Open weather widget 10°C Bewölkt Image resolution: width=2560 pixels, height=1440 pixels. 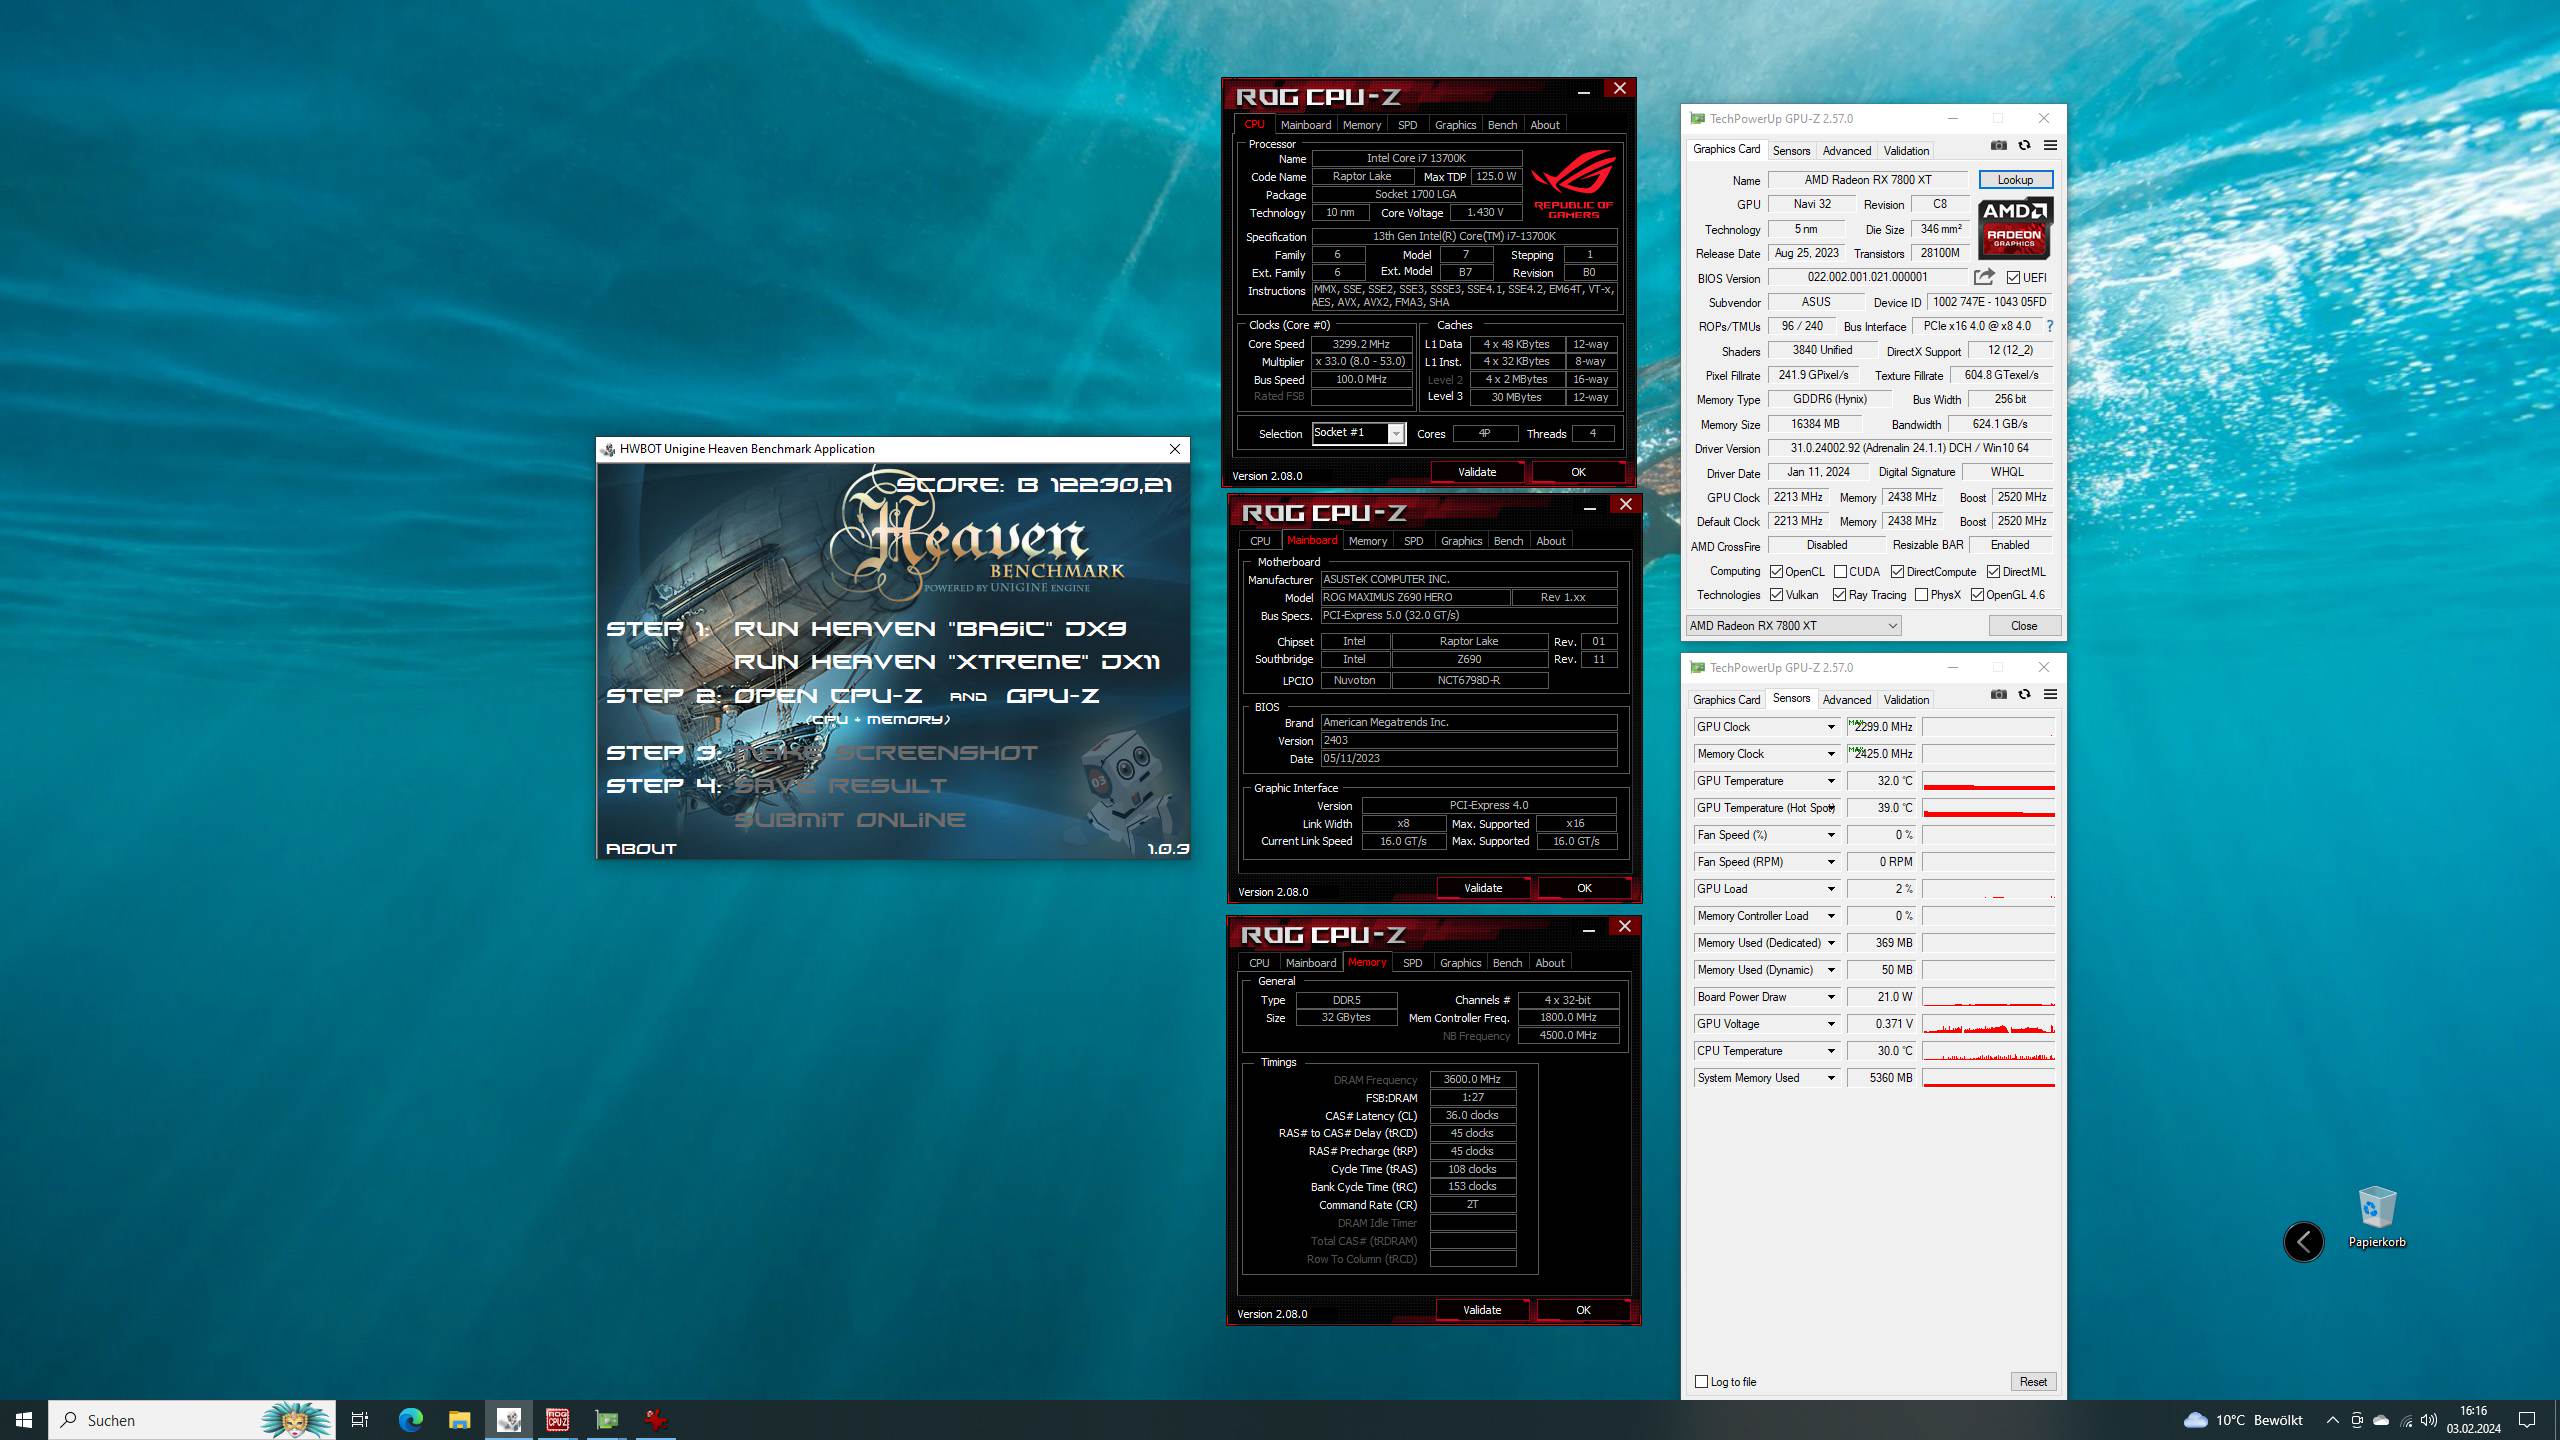pos(2243,1420)
